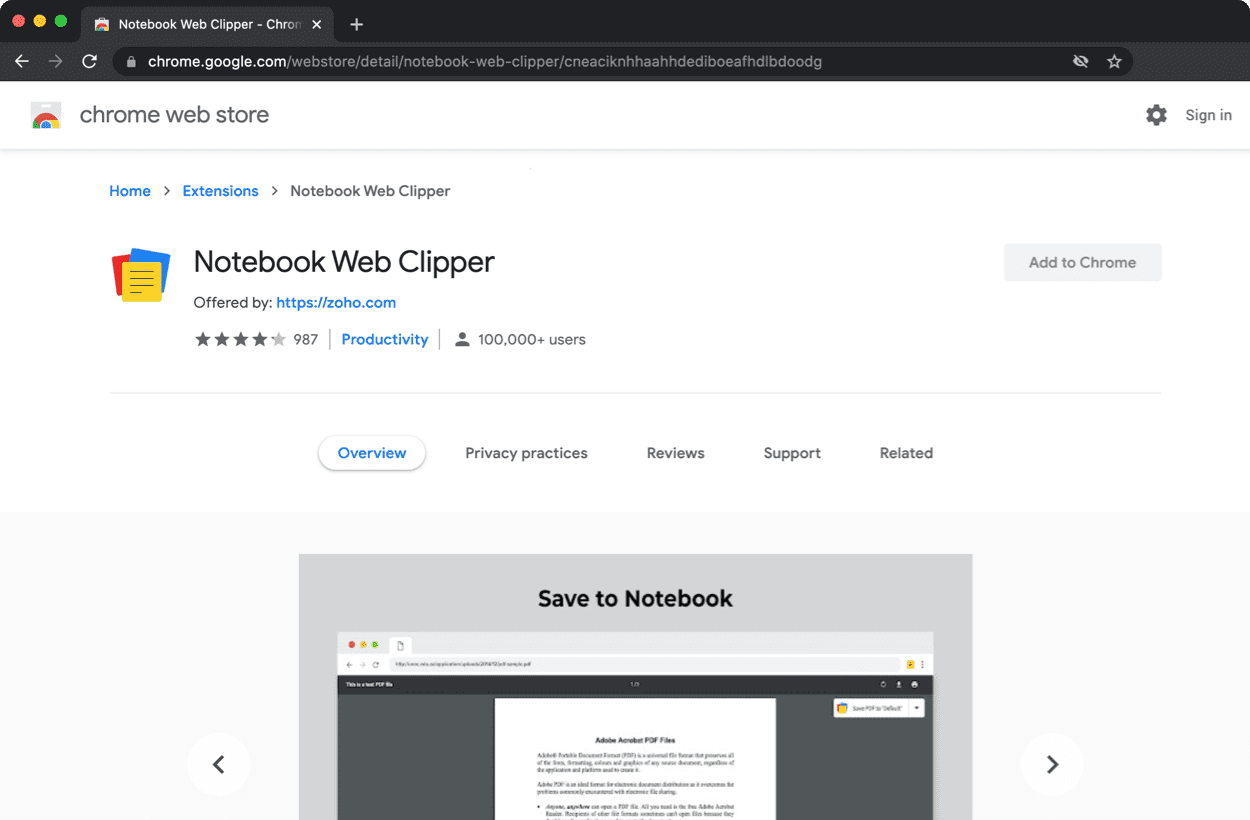
Task: Toggle the hidden-eye icon in the address bar
Action: pos(1080,61)
